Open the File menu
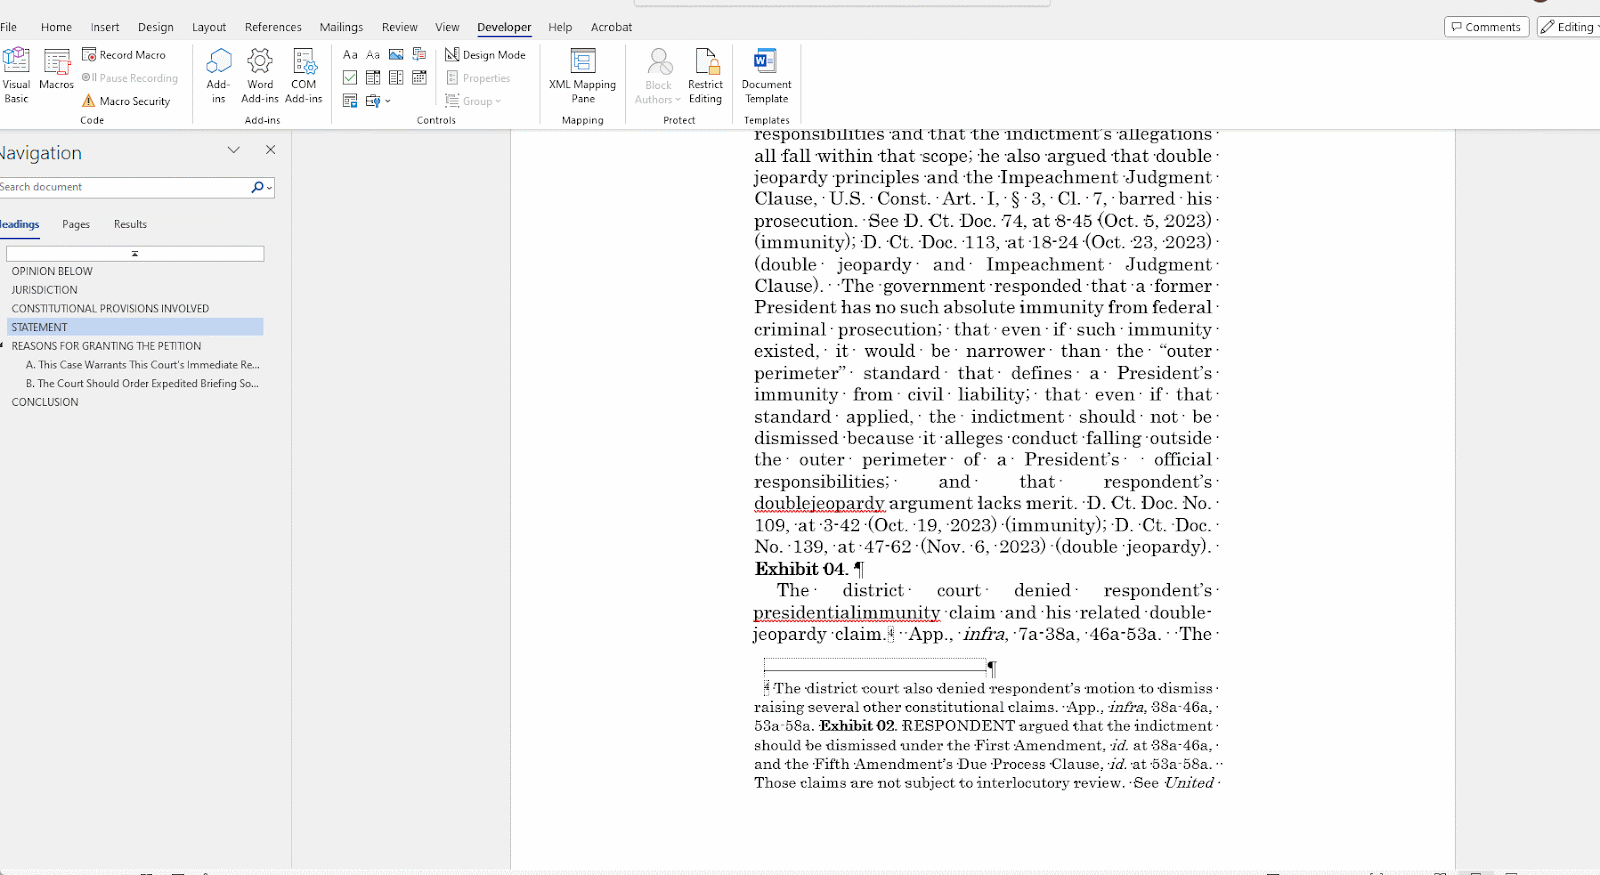Screen dimensions: 1600x875 pyautogui.click(x=9, y=27)
